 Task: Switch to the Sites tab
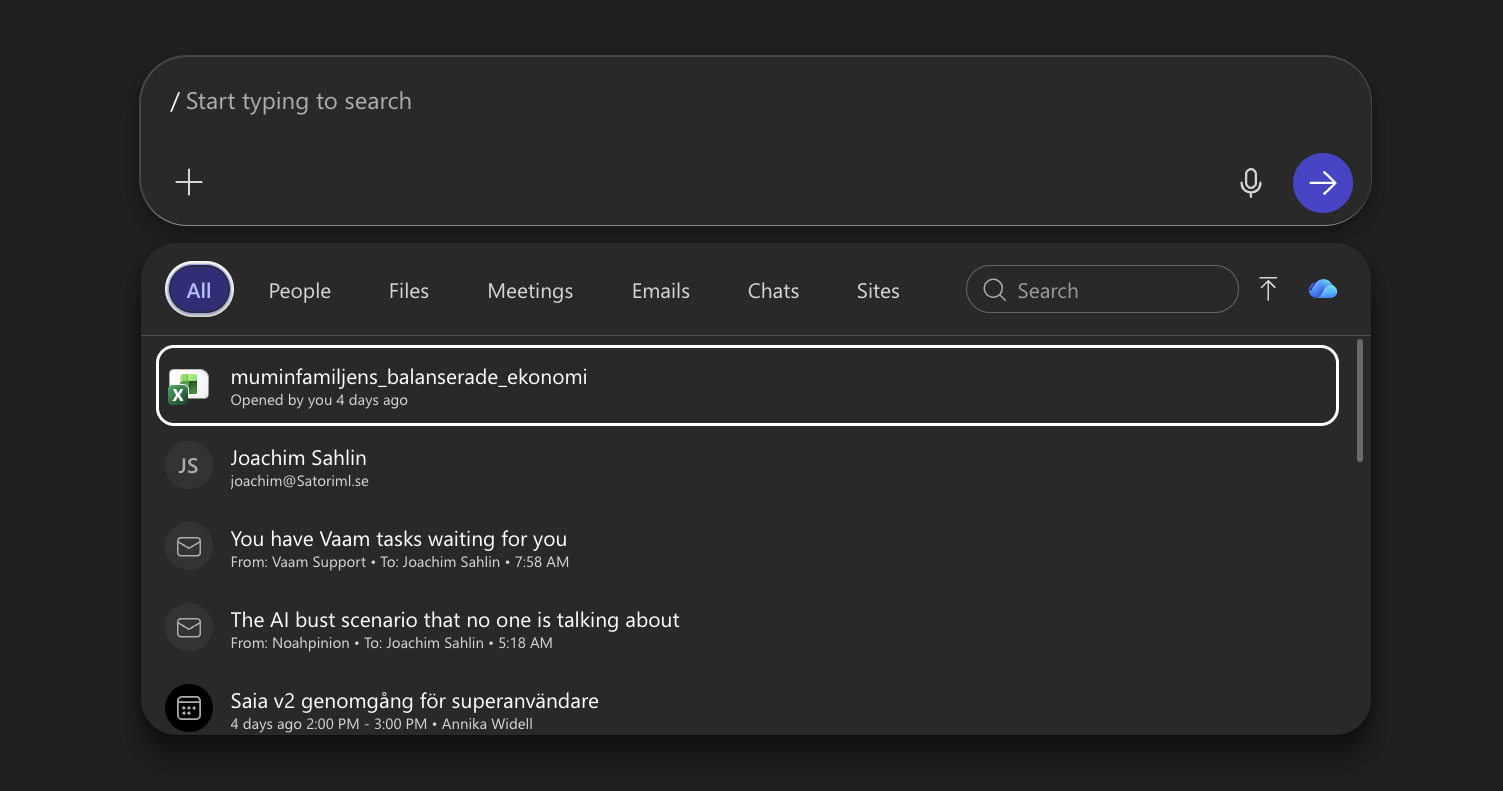point(878,291)
